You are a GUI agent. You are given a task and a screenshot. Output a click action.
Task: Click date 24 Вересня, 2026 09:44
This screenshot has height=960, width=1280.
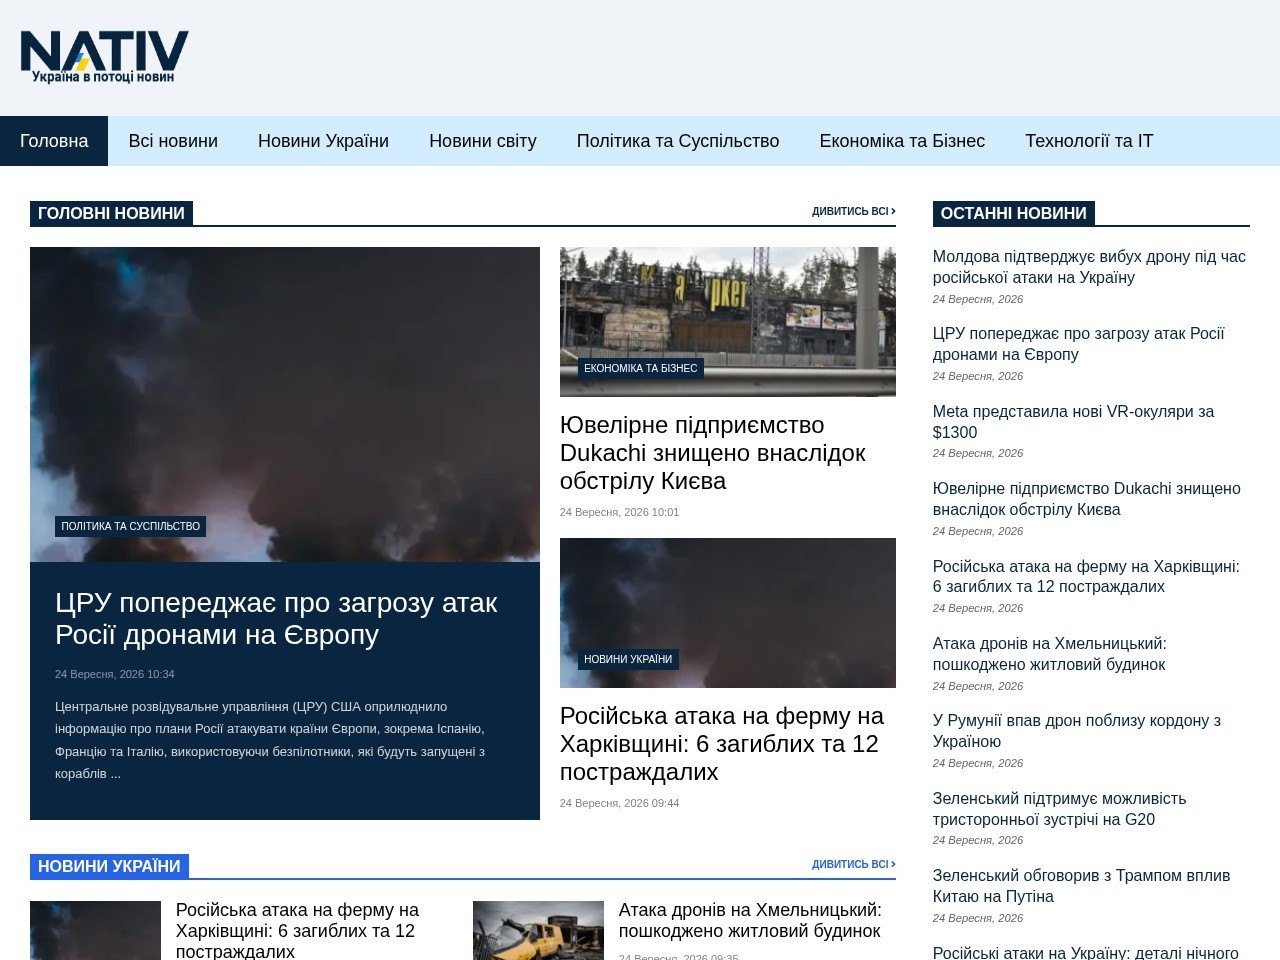[619, 803]
